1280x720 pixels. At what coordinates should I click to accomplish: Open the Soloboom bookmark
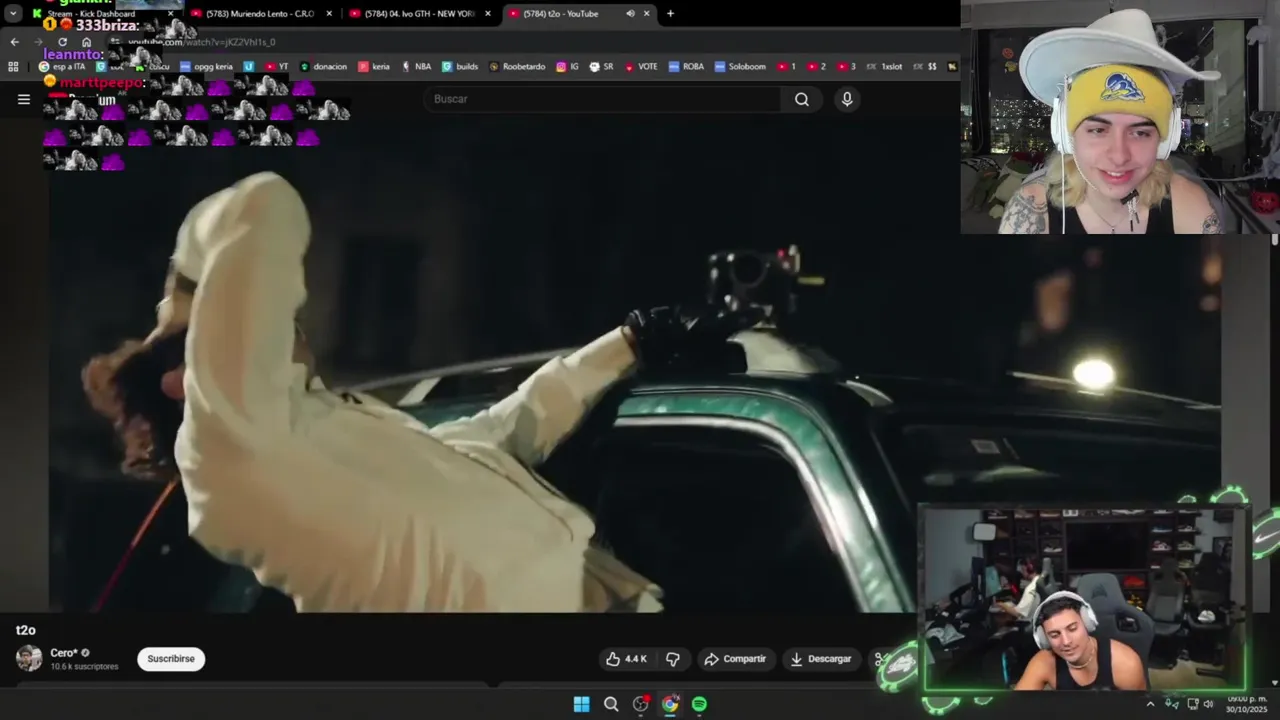click(740, 67)
